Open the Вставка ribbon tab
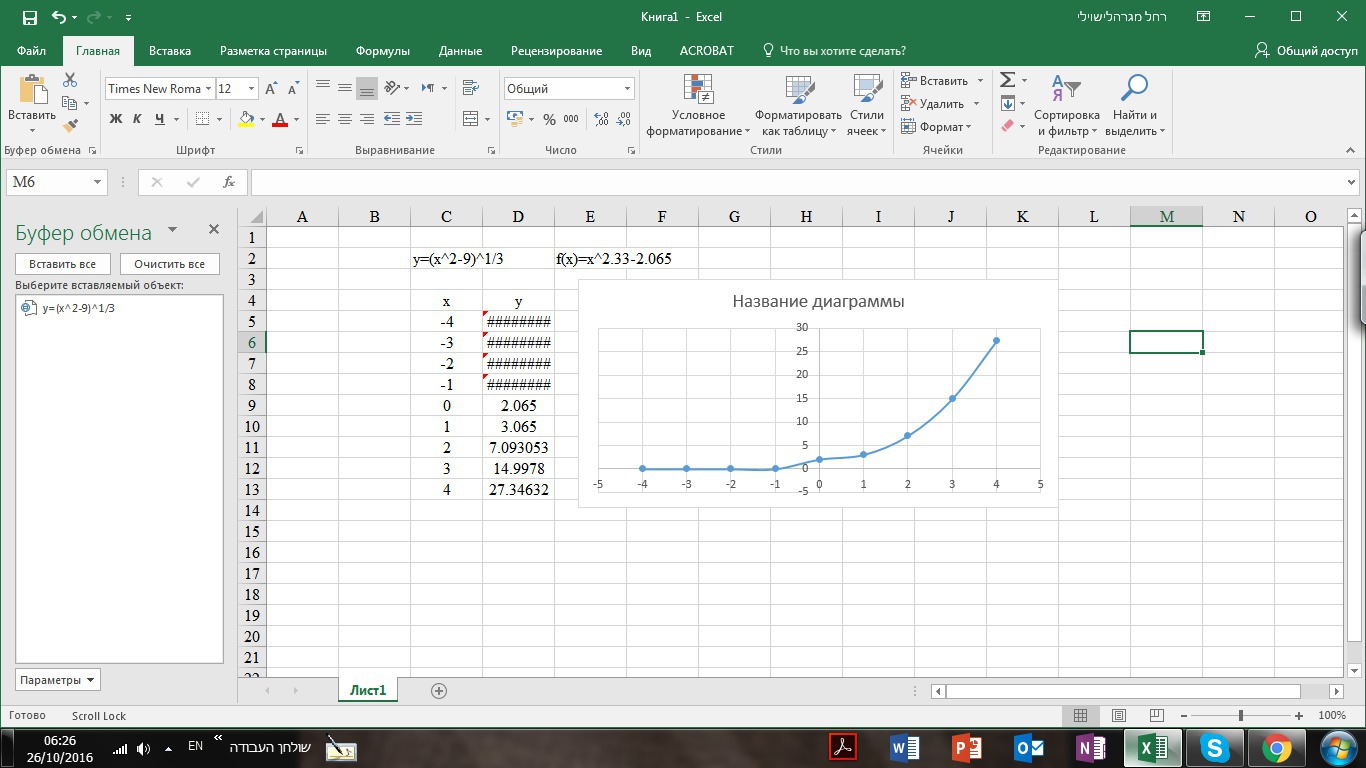1366x768 pixels. (170, 51)
